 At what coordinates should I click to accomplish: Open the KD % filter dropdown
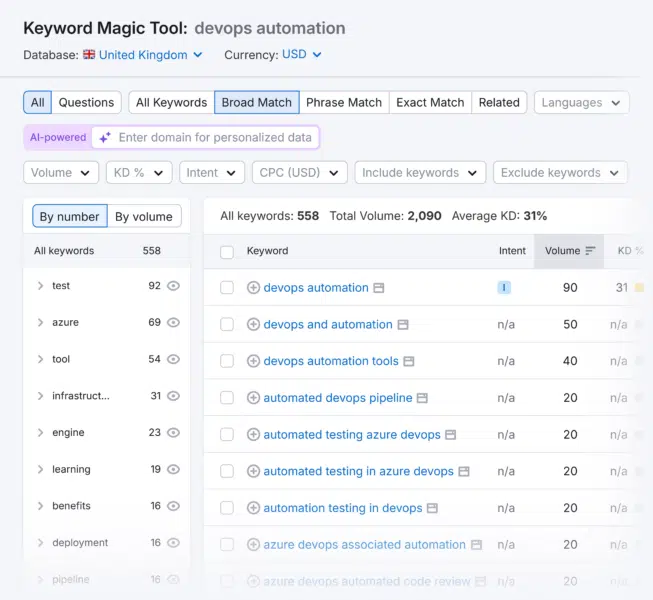(139, 172)
